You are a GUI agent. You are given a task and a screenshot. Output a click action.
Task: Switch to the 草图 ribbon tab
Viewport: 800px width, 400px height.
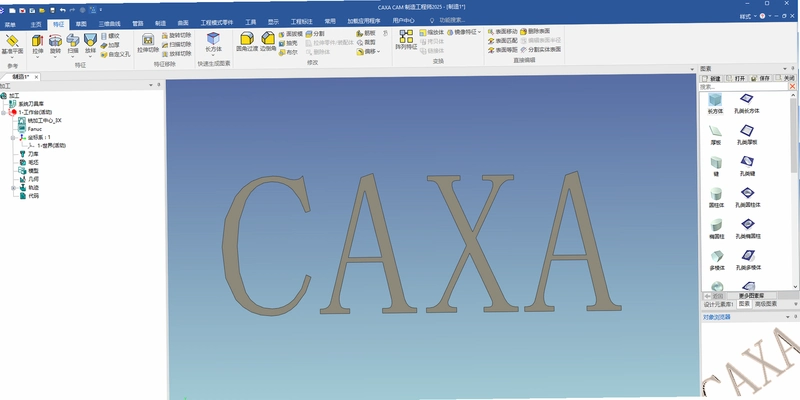click(x=81, y=23)
